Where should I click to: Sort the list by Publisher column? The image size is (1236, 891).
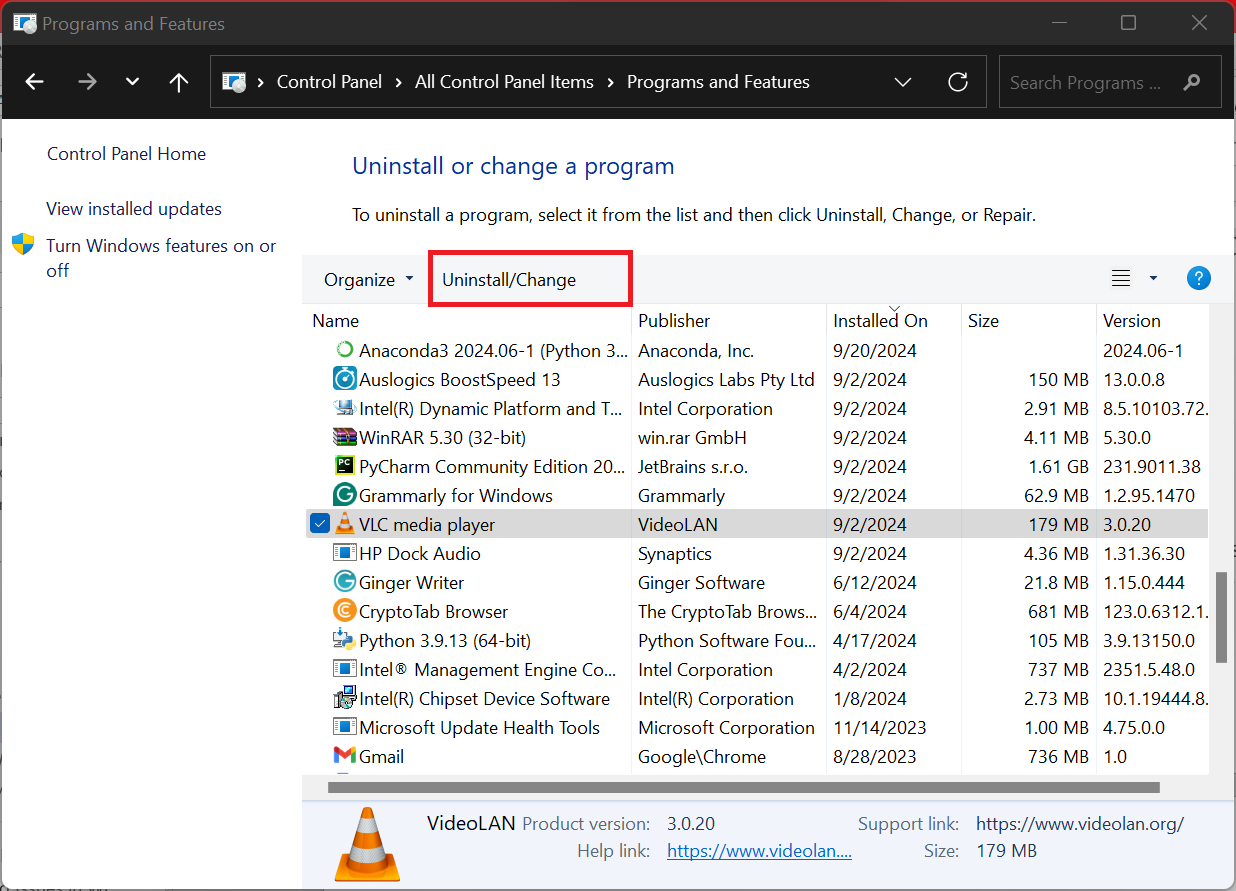tap(674, 321)
